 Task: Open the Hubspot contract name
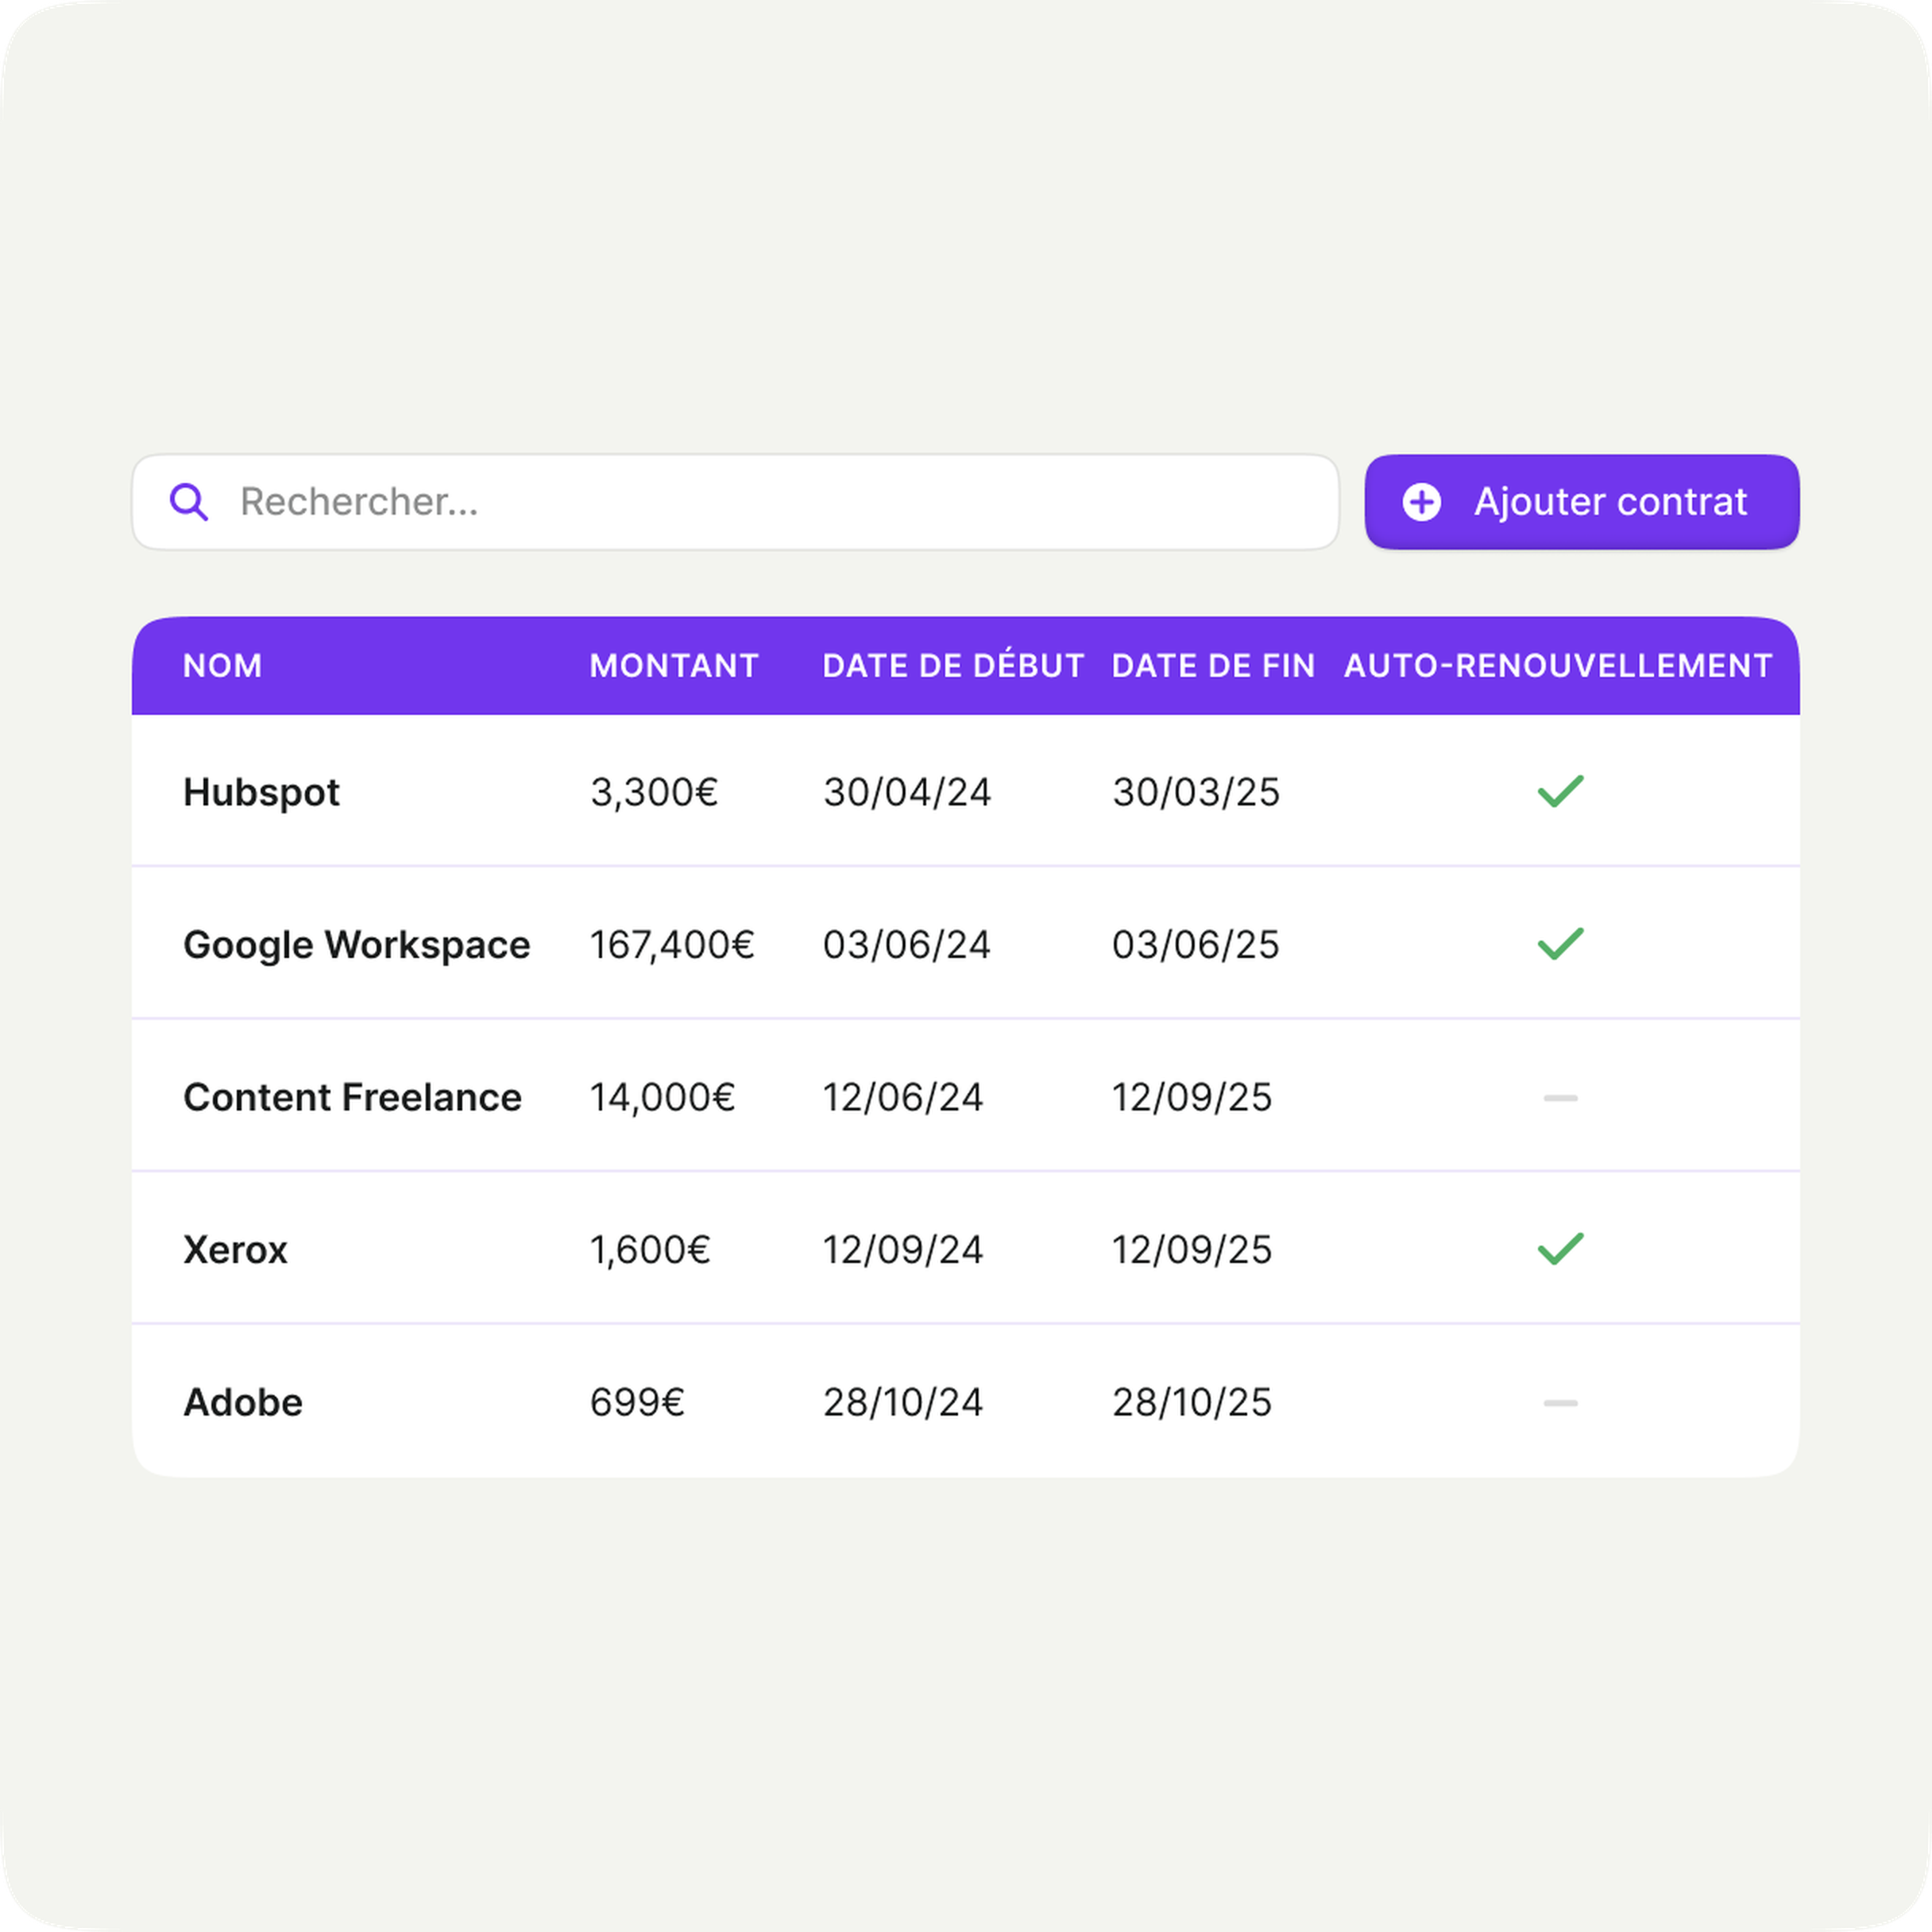[261, 792]
